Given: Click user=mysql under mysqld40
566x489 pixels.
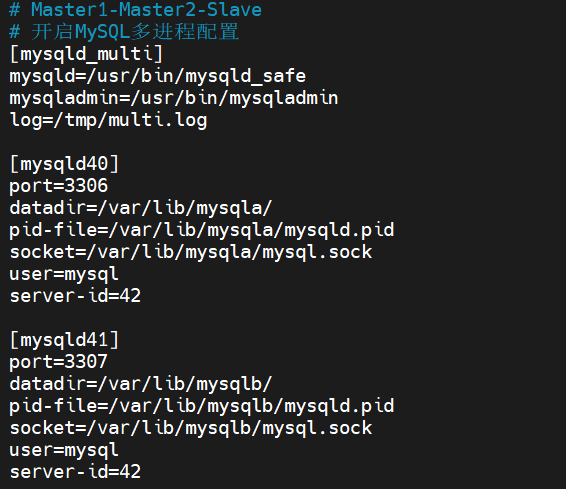Looking at the screenshot, I should [x=64, y=274].
